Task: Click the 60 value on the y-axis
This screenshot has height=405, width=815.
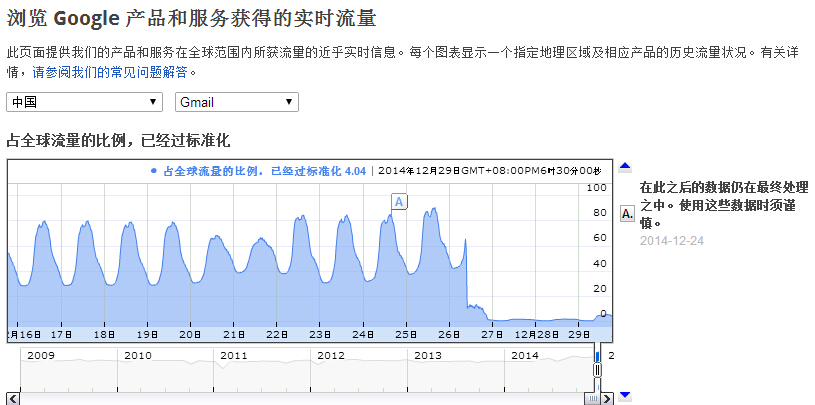Action: 600,238
